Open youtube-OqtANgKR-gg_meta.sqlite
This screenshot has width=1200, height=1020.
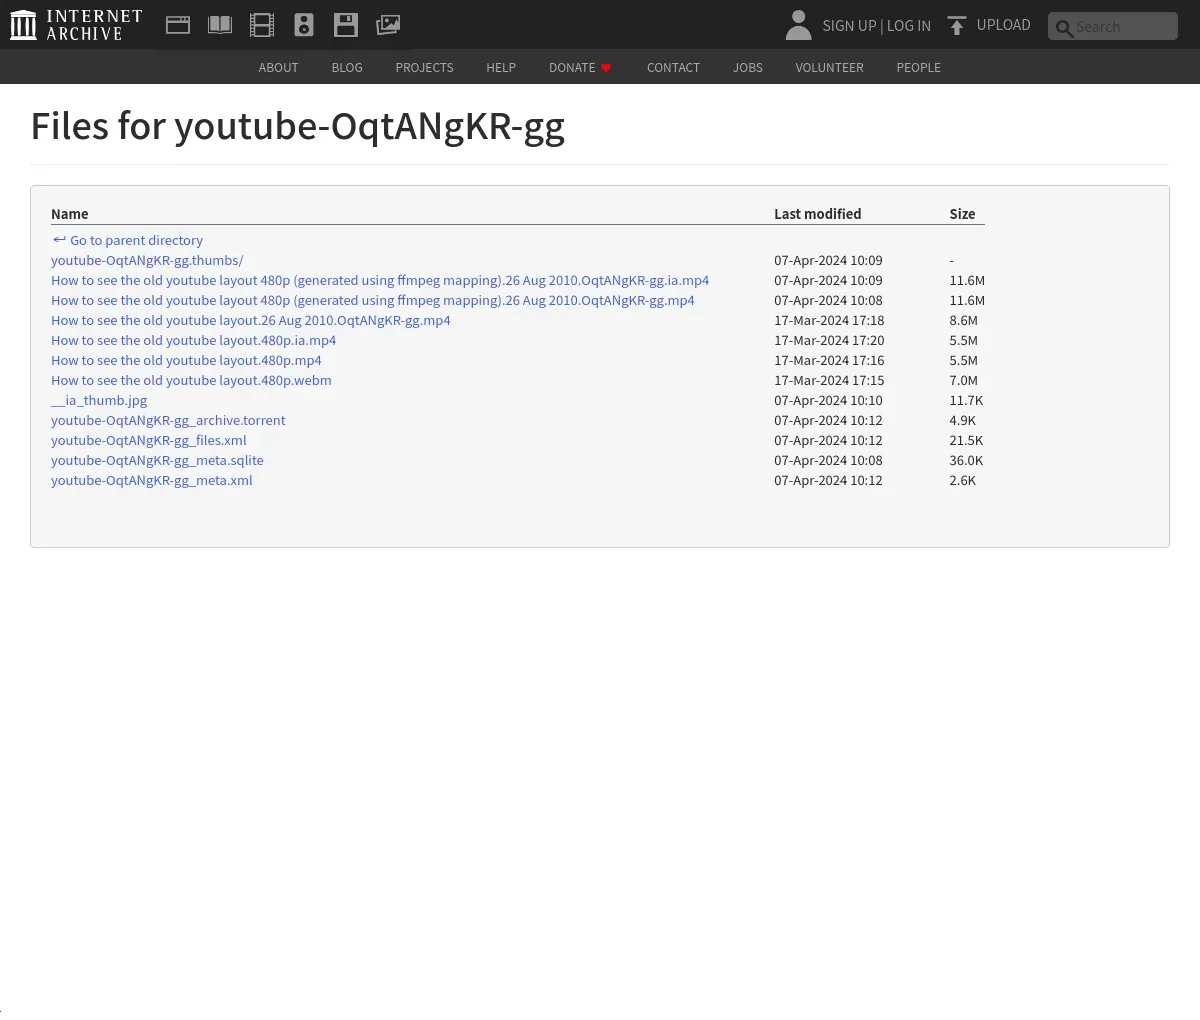[157, 460]
